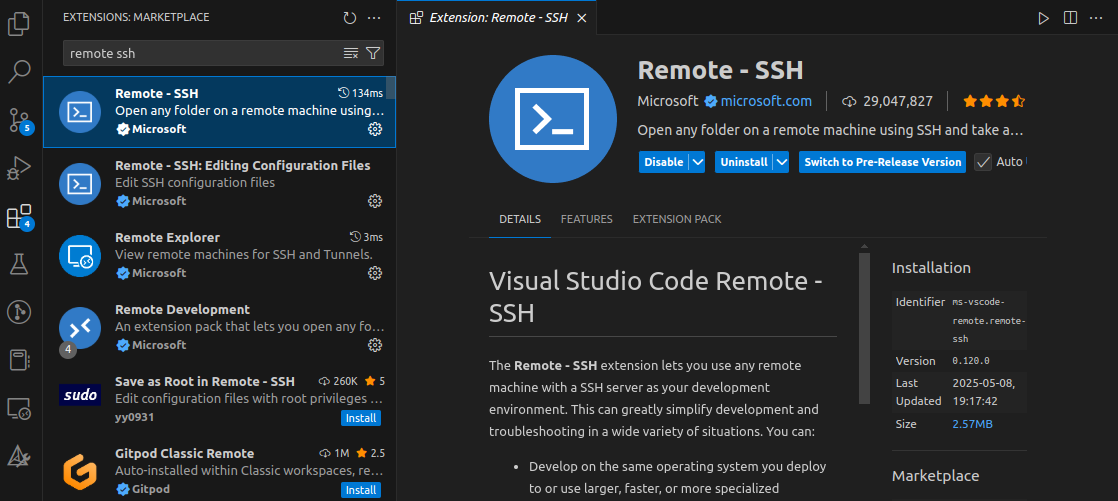Toggle the Auto Update checkbox

(983, 162)
